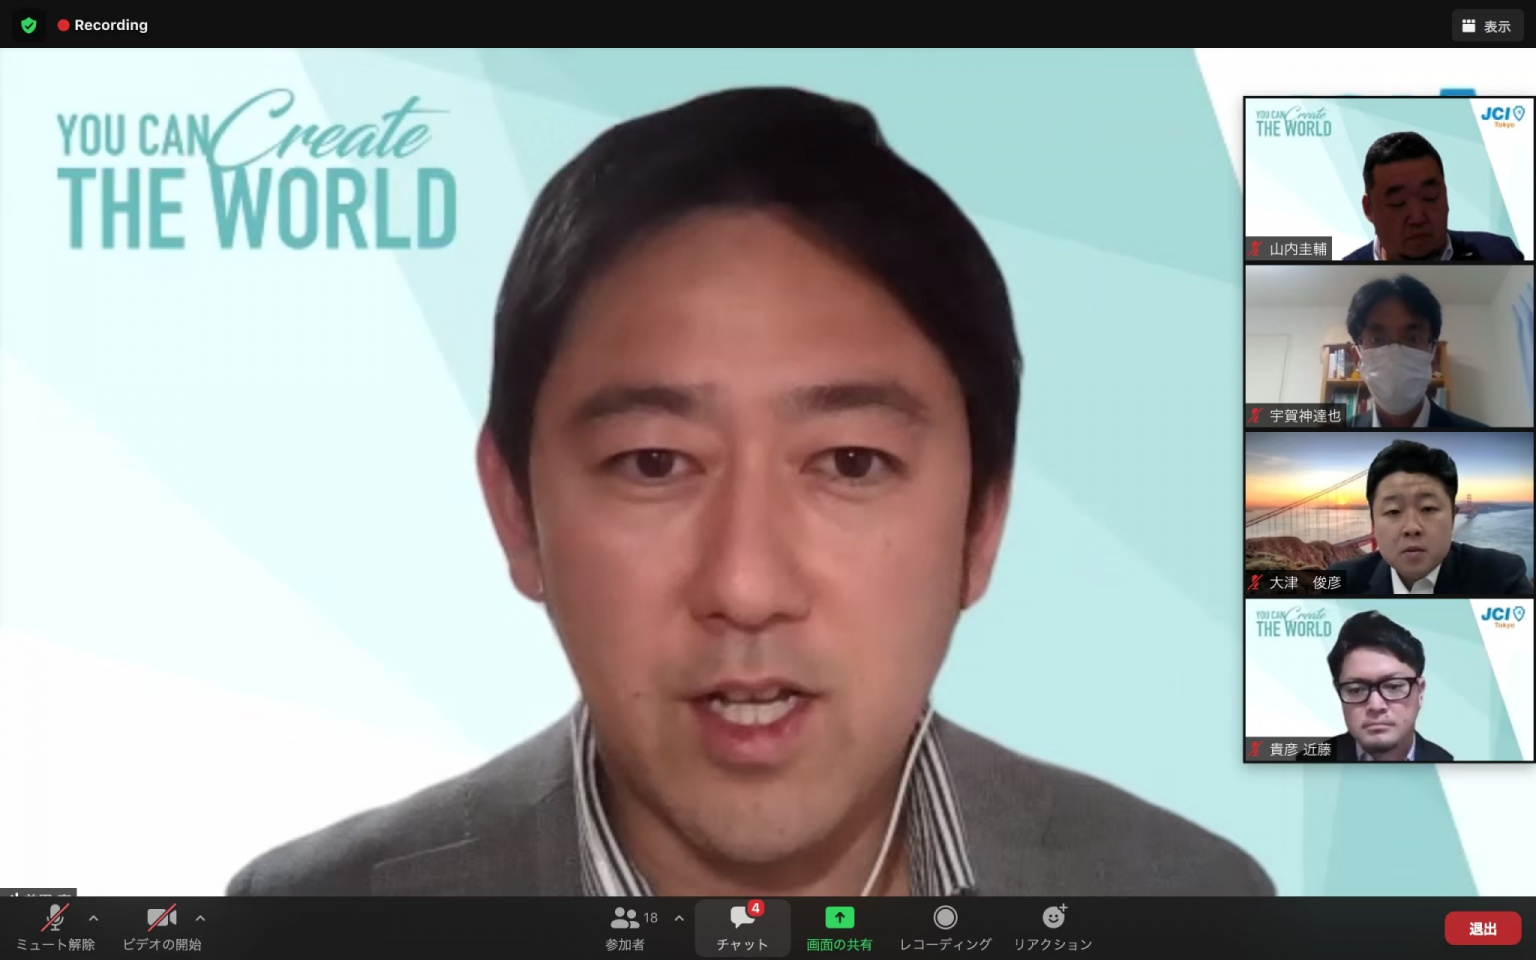Open reactions (リアクション) menu
Screen dimensions: 1536x960
[x=1053, y=927]
